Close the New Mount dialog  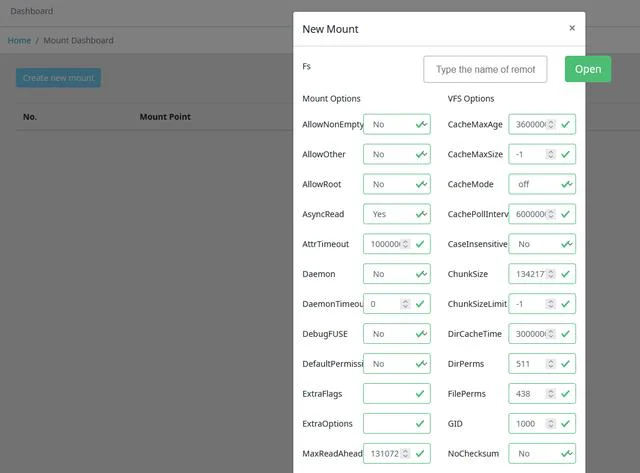(572, 28)
